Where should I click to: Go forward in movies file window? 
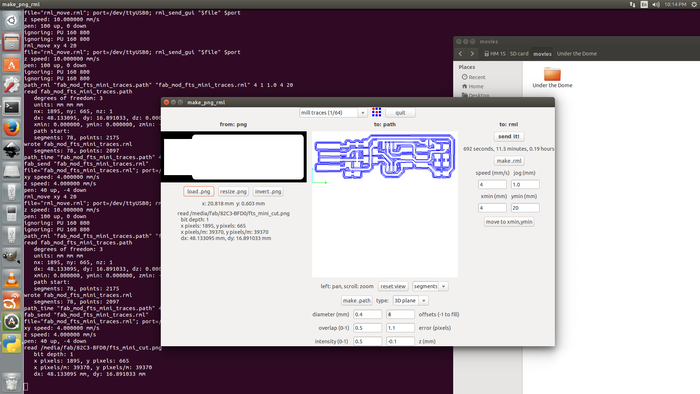[x=472, y=54]
